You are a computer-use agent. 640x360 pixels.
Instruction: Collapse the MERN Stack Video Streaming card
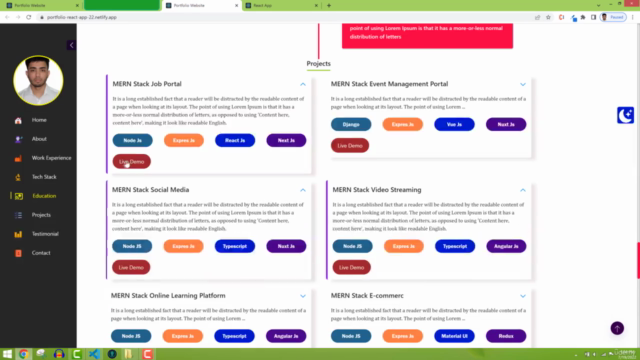[523, 190]
